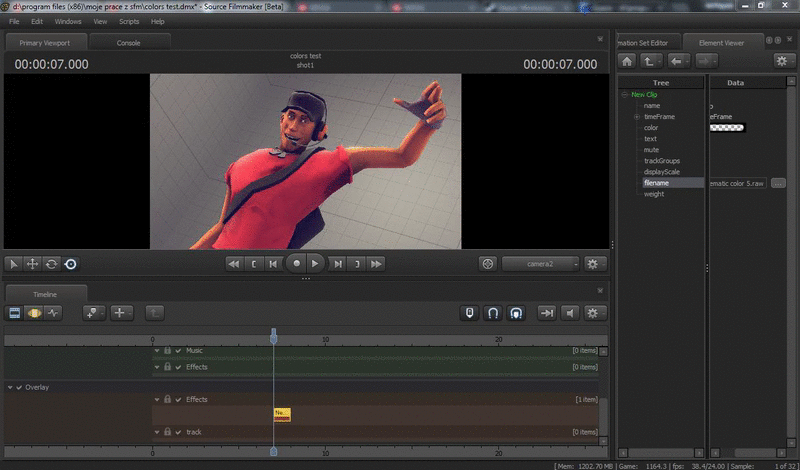Toggle visibility checkmark on Music track
The height and width of the screenshot is (470, 800).
click(179, 350)
